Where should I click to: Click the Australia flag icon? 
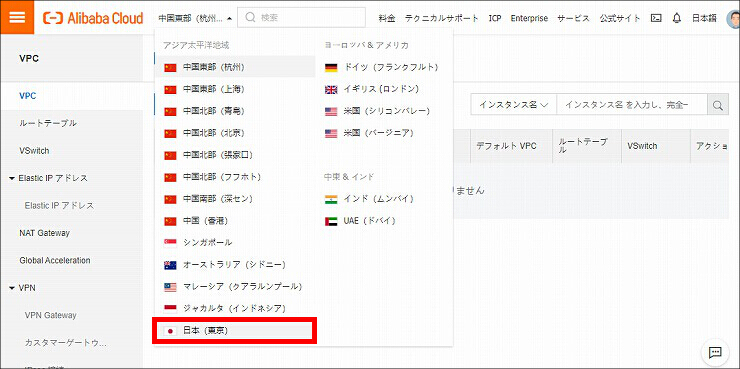pos(170,265)
